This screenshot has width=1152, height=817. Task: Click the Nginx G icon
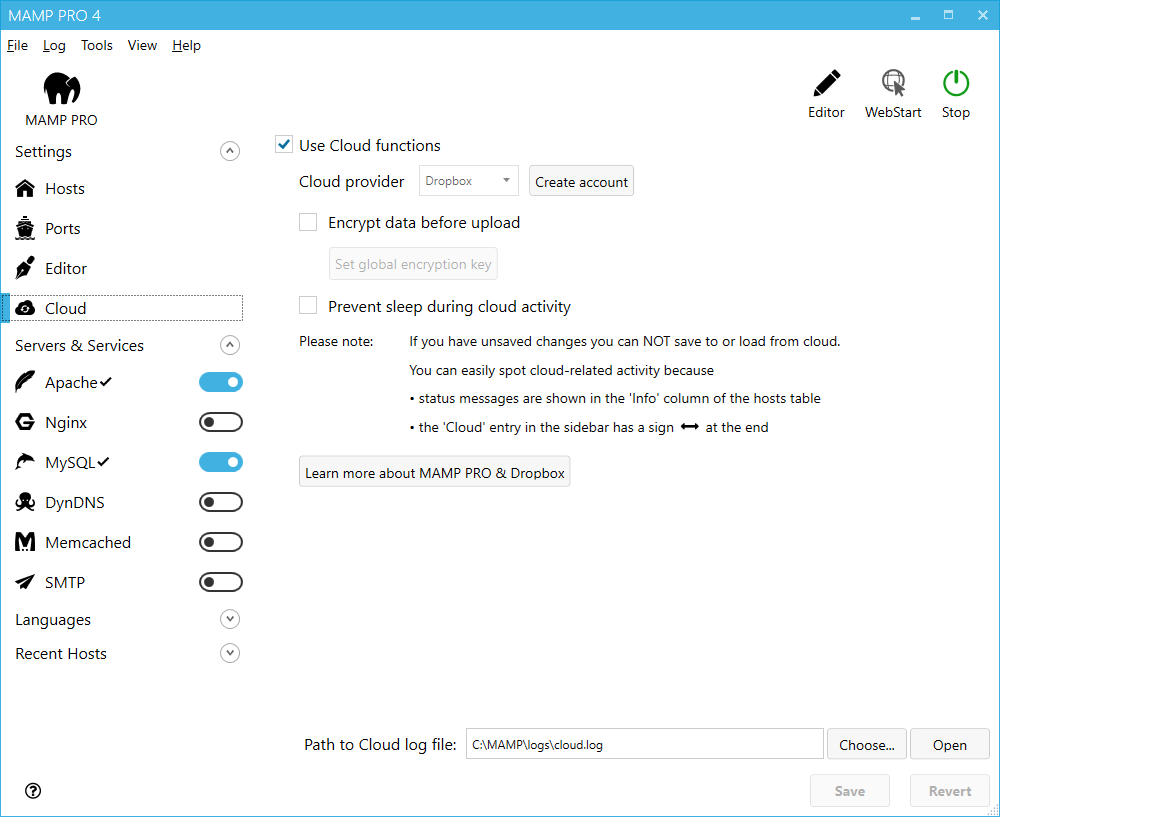click(x=25, y=422)
